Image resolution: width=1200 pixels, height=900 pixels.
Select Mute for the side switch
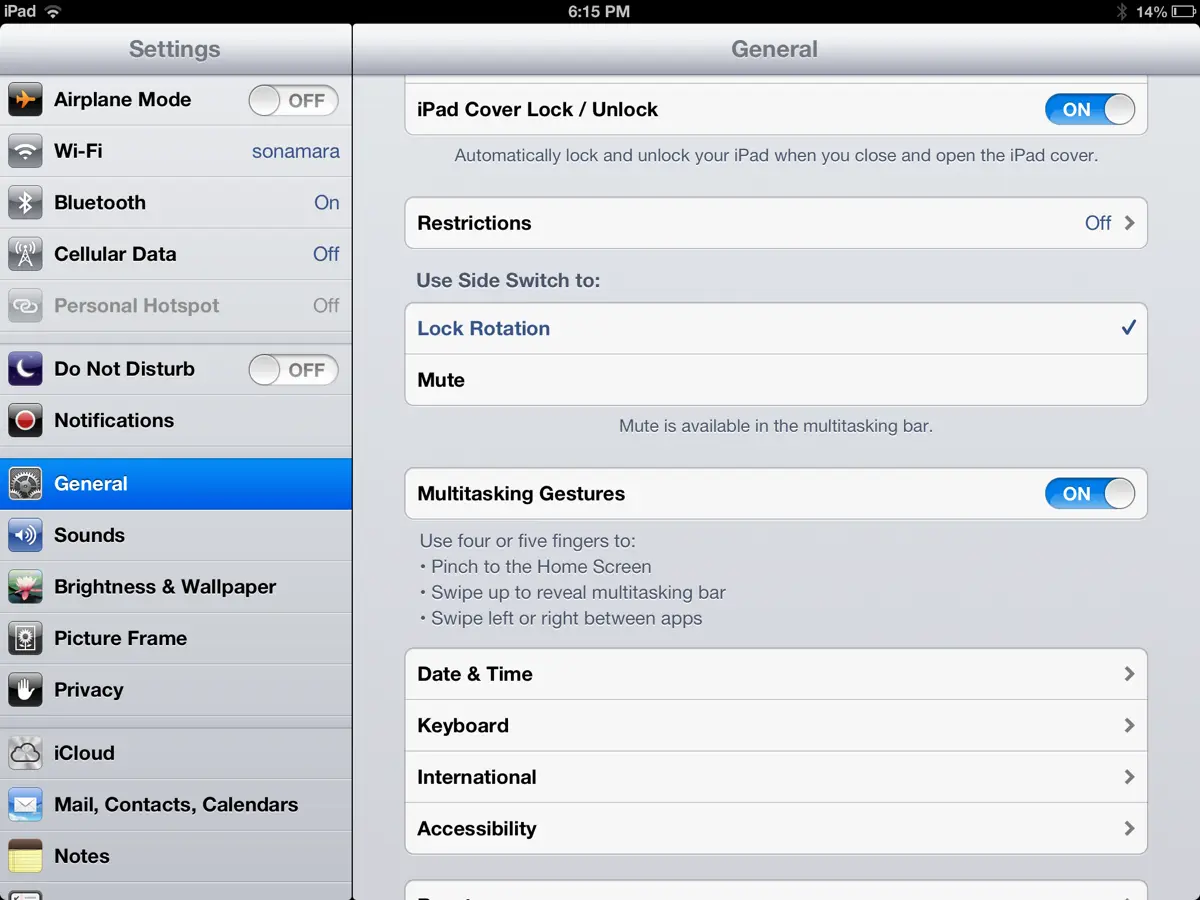pos(775,381)
